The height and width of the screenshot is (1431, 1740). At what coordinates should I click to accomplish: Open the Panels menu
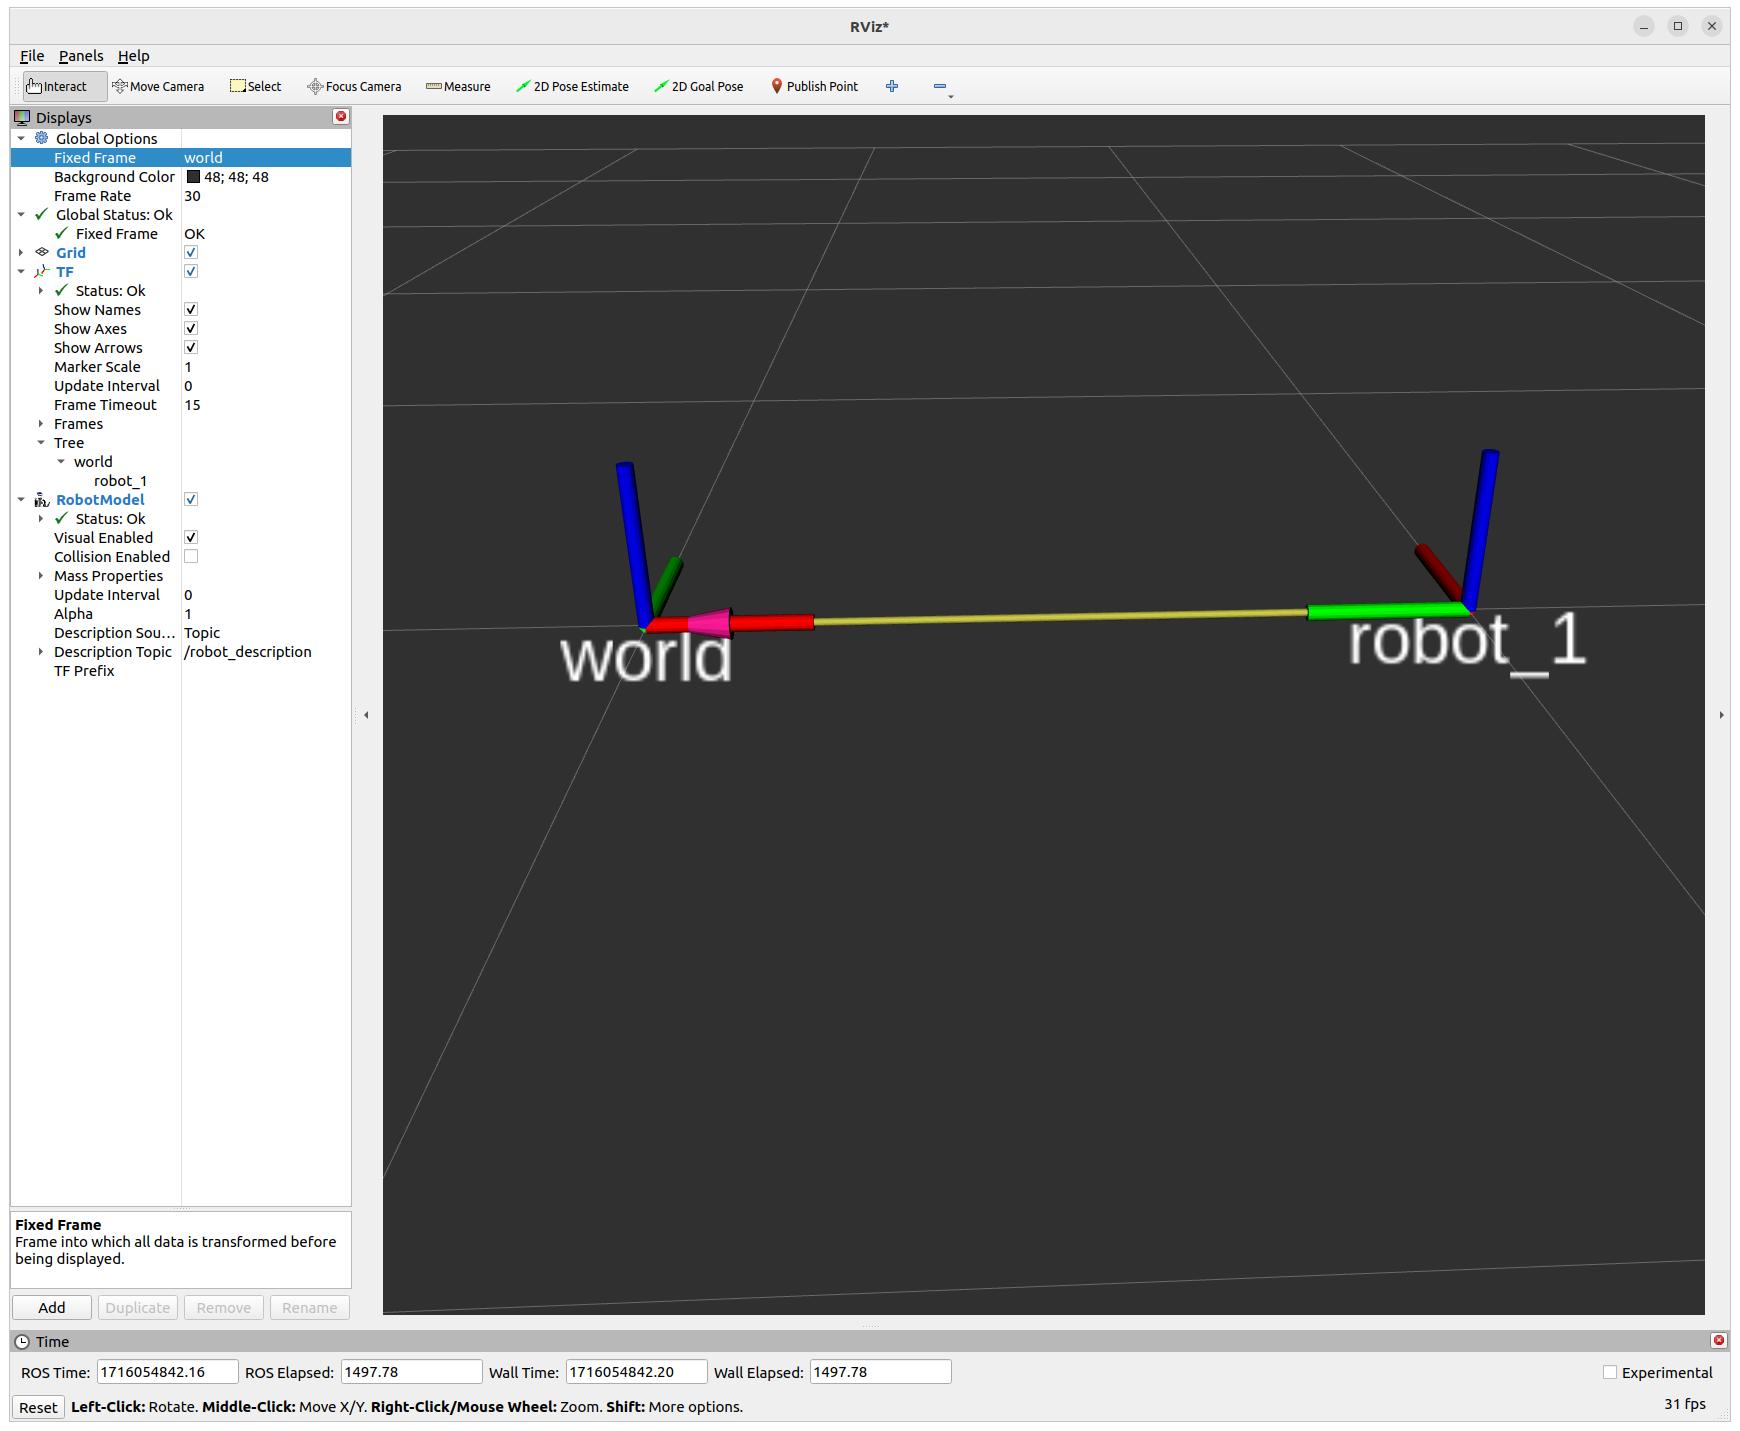tap(81, 56)
